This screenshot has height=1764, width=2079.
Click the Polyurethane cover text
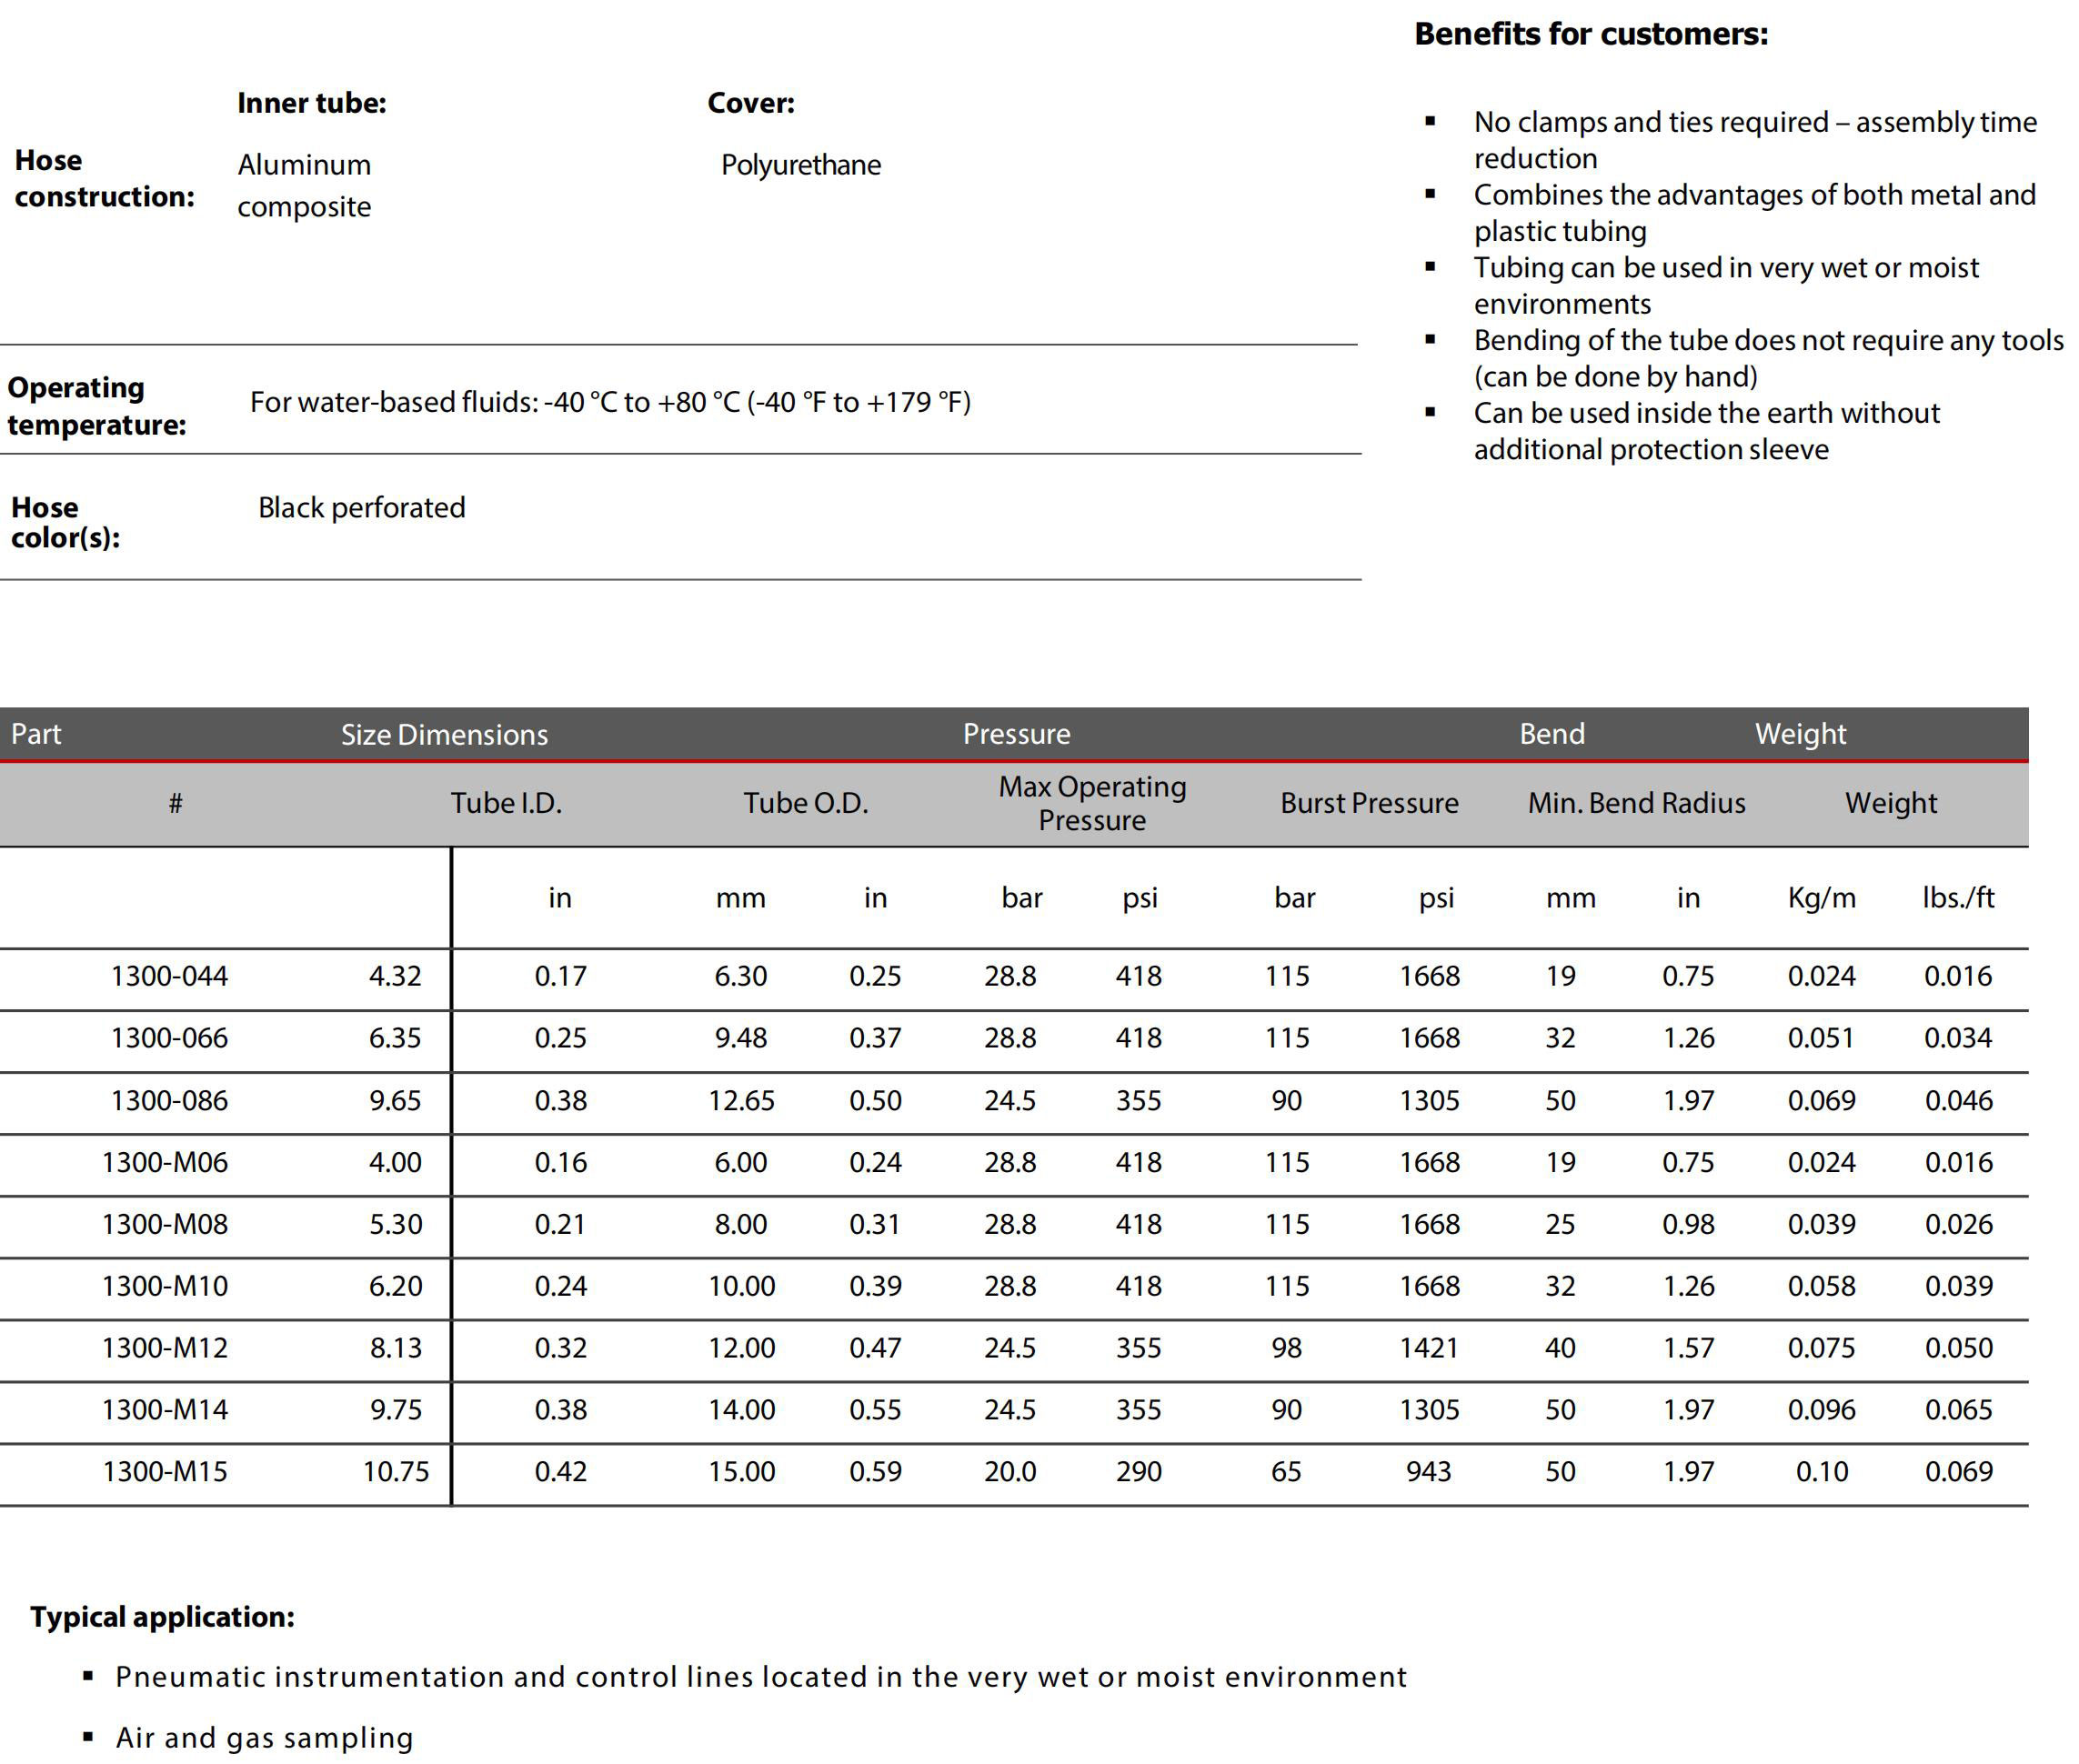tap(800, 165)
